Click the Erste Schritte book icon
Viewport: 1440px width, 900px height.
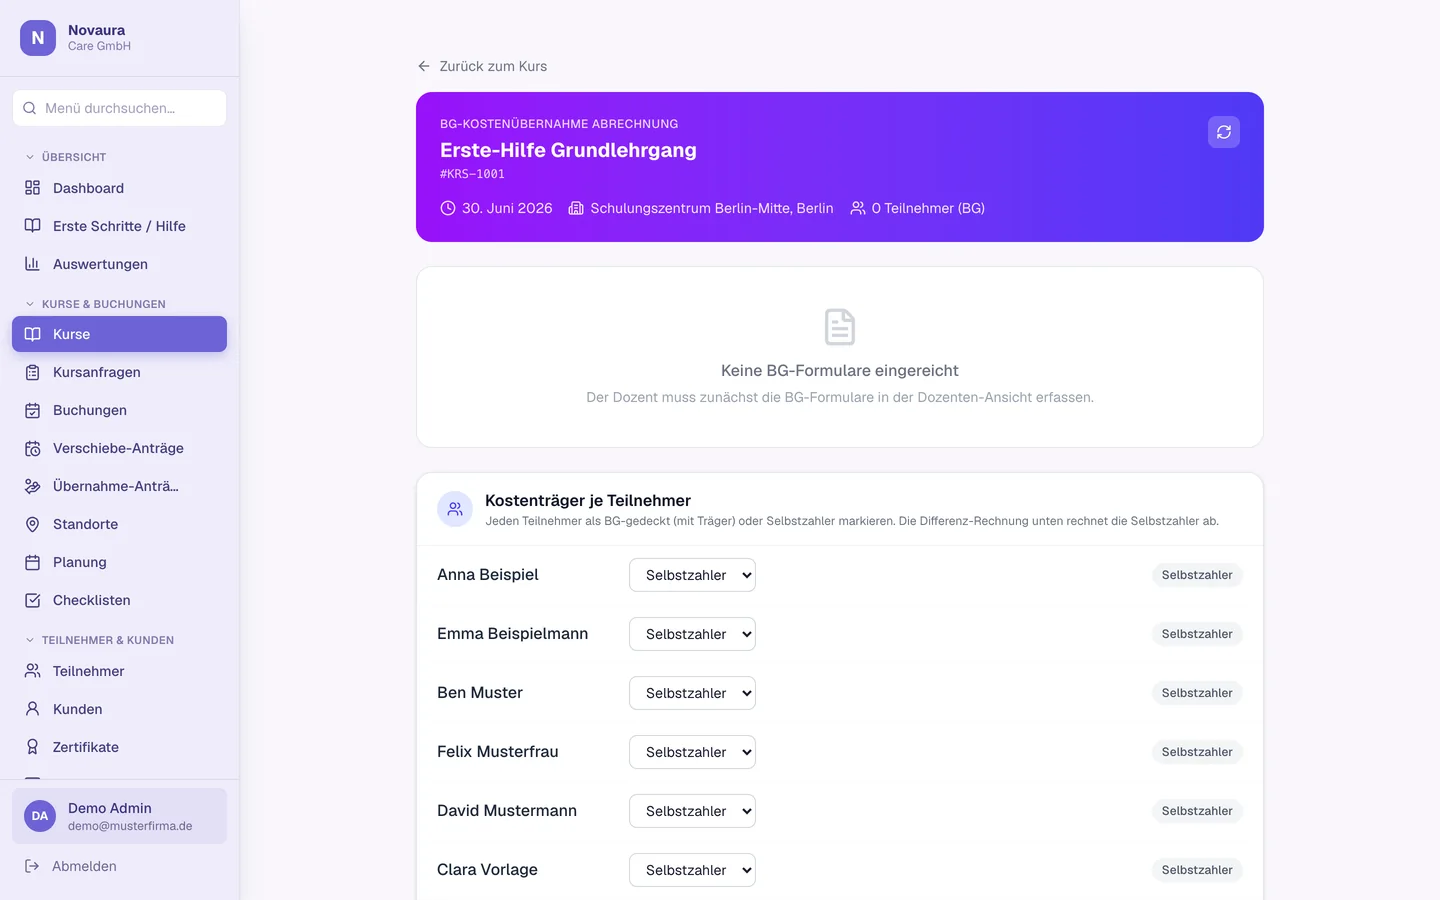click(x=32, y=226)
